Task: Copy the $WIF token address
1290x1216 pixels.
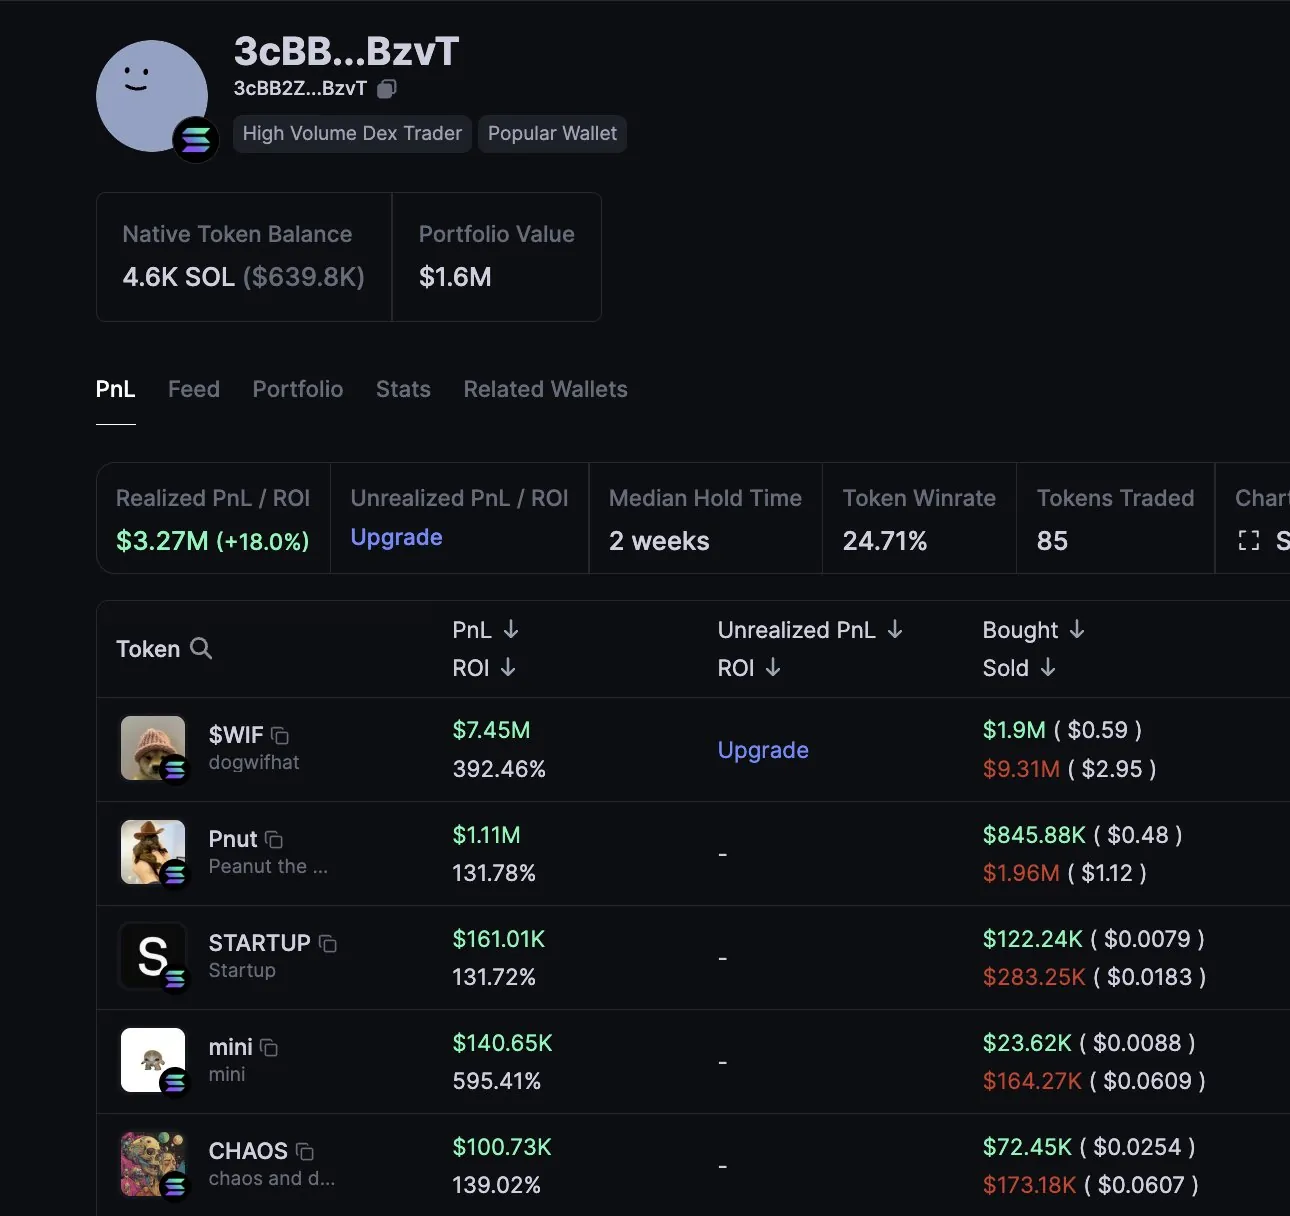Action: click(x=280, y=736)
